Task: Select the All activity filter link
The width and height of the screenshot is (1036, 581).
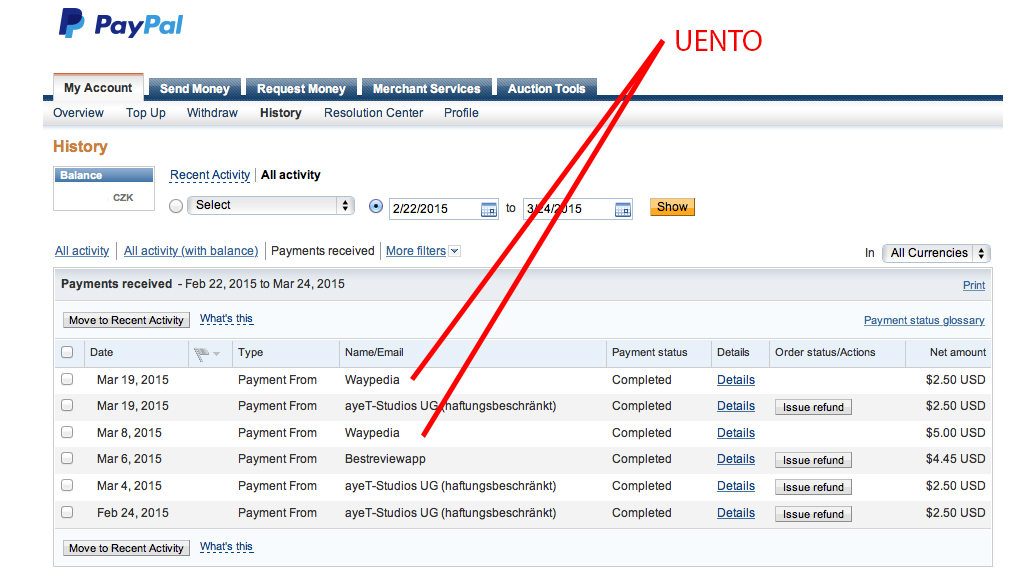Action: click(x=82, y=251)
